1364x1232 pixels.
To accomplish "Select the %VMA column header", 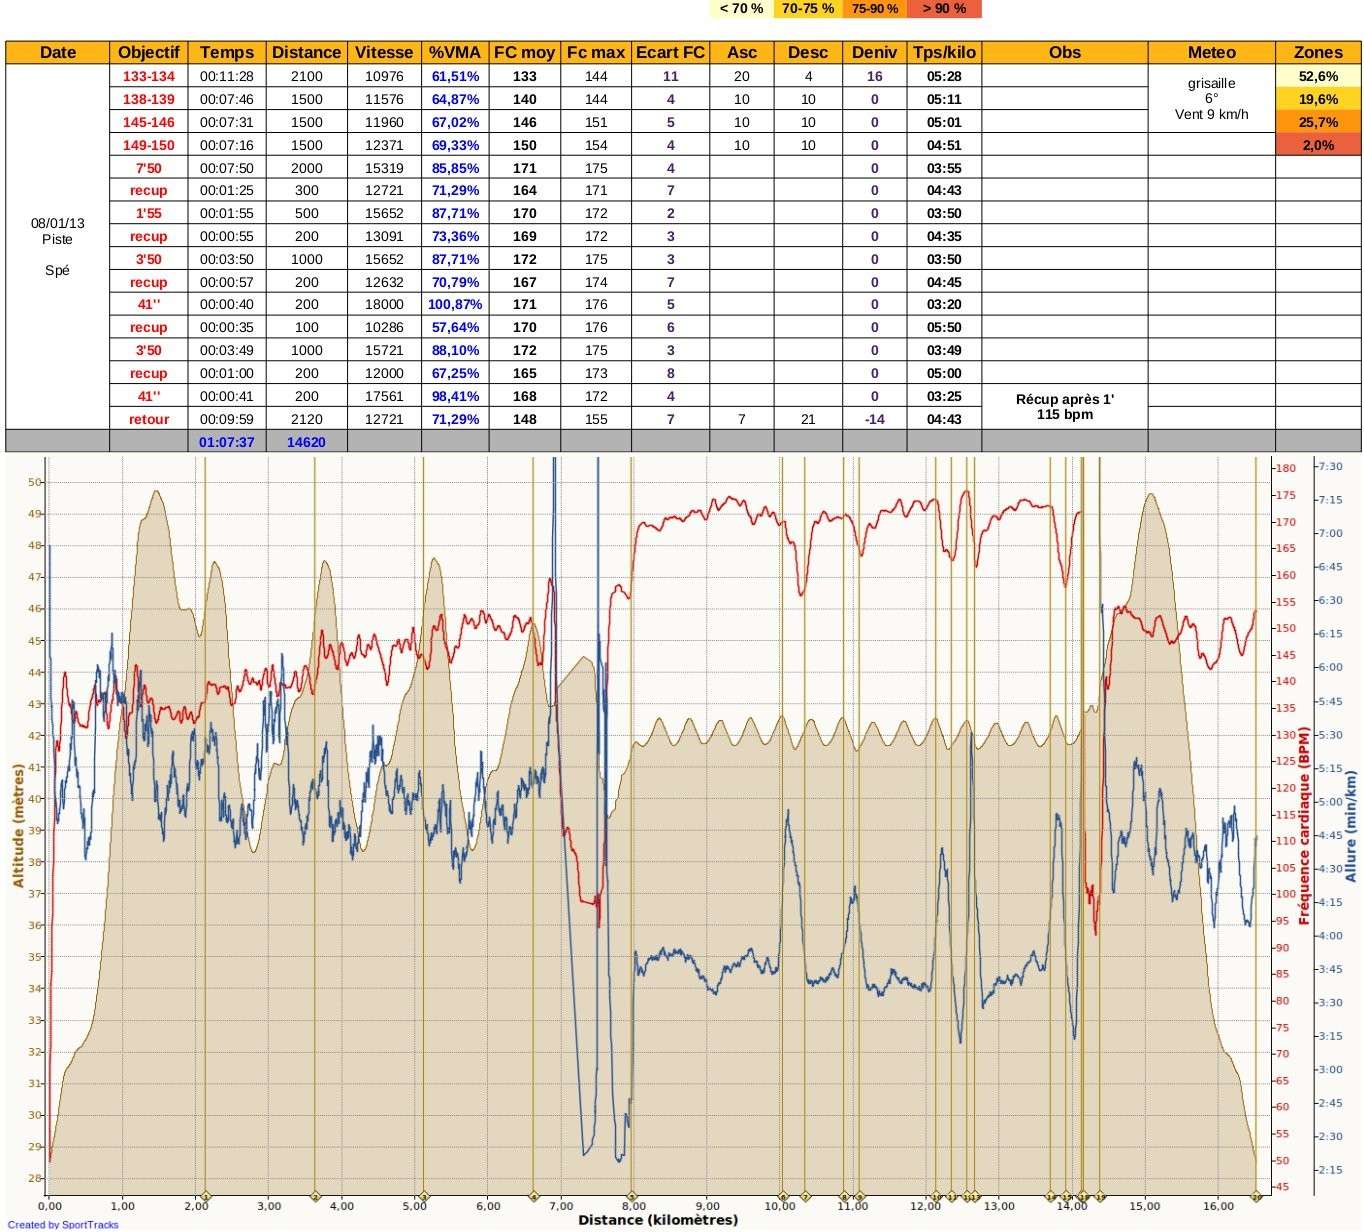I will pyautogui.click(x=455, y=52).
